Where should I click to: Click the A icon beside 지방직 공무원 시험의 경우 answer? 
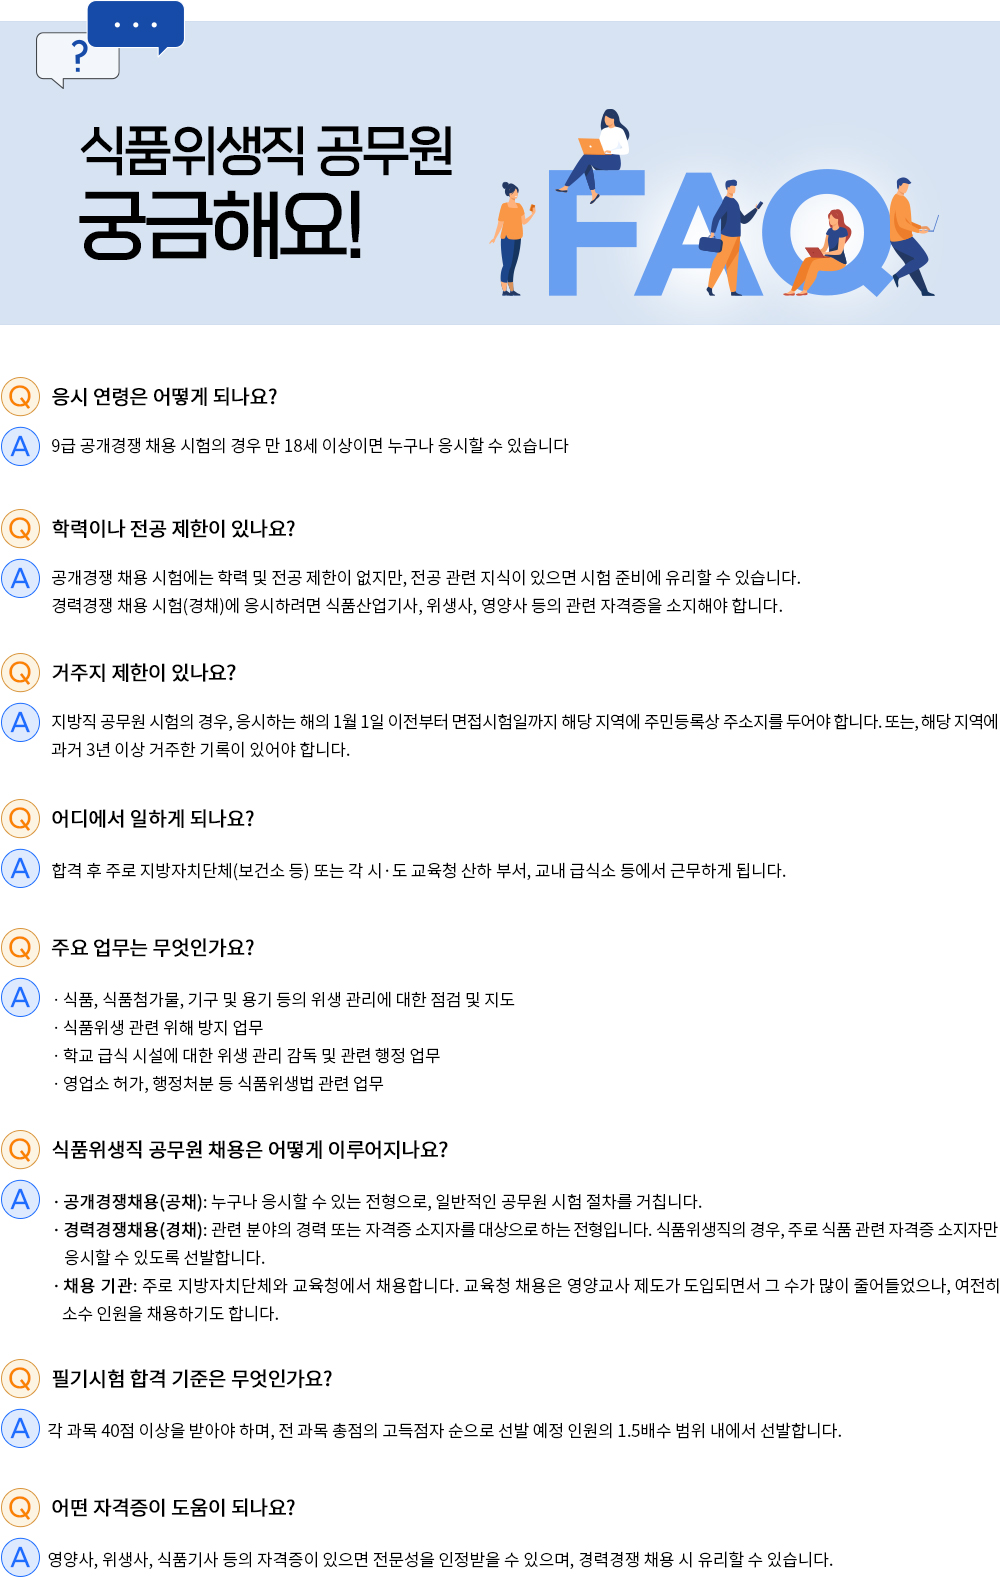click(20, 722)
